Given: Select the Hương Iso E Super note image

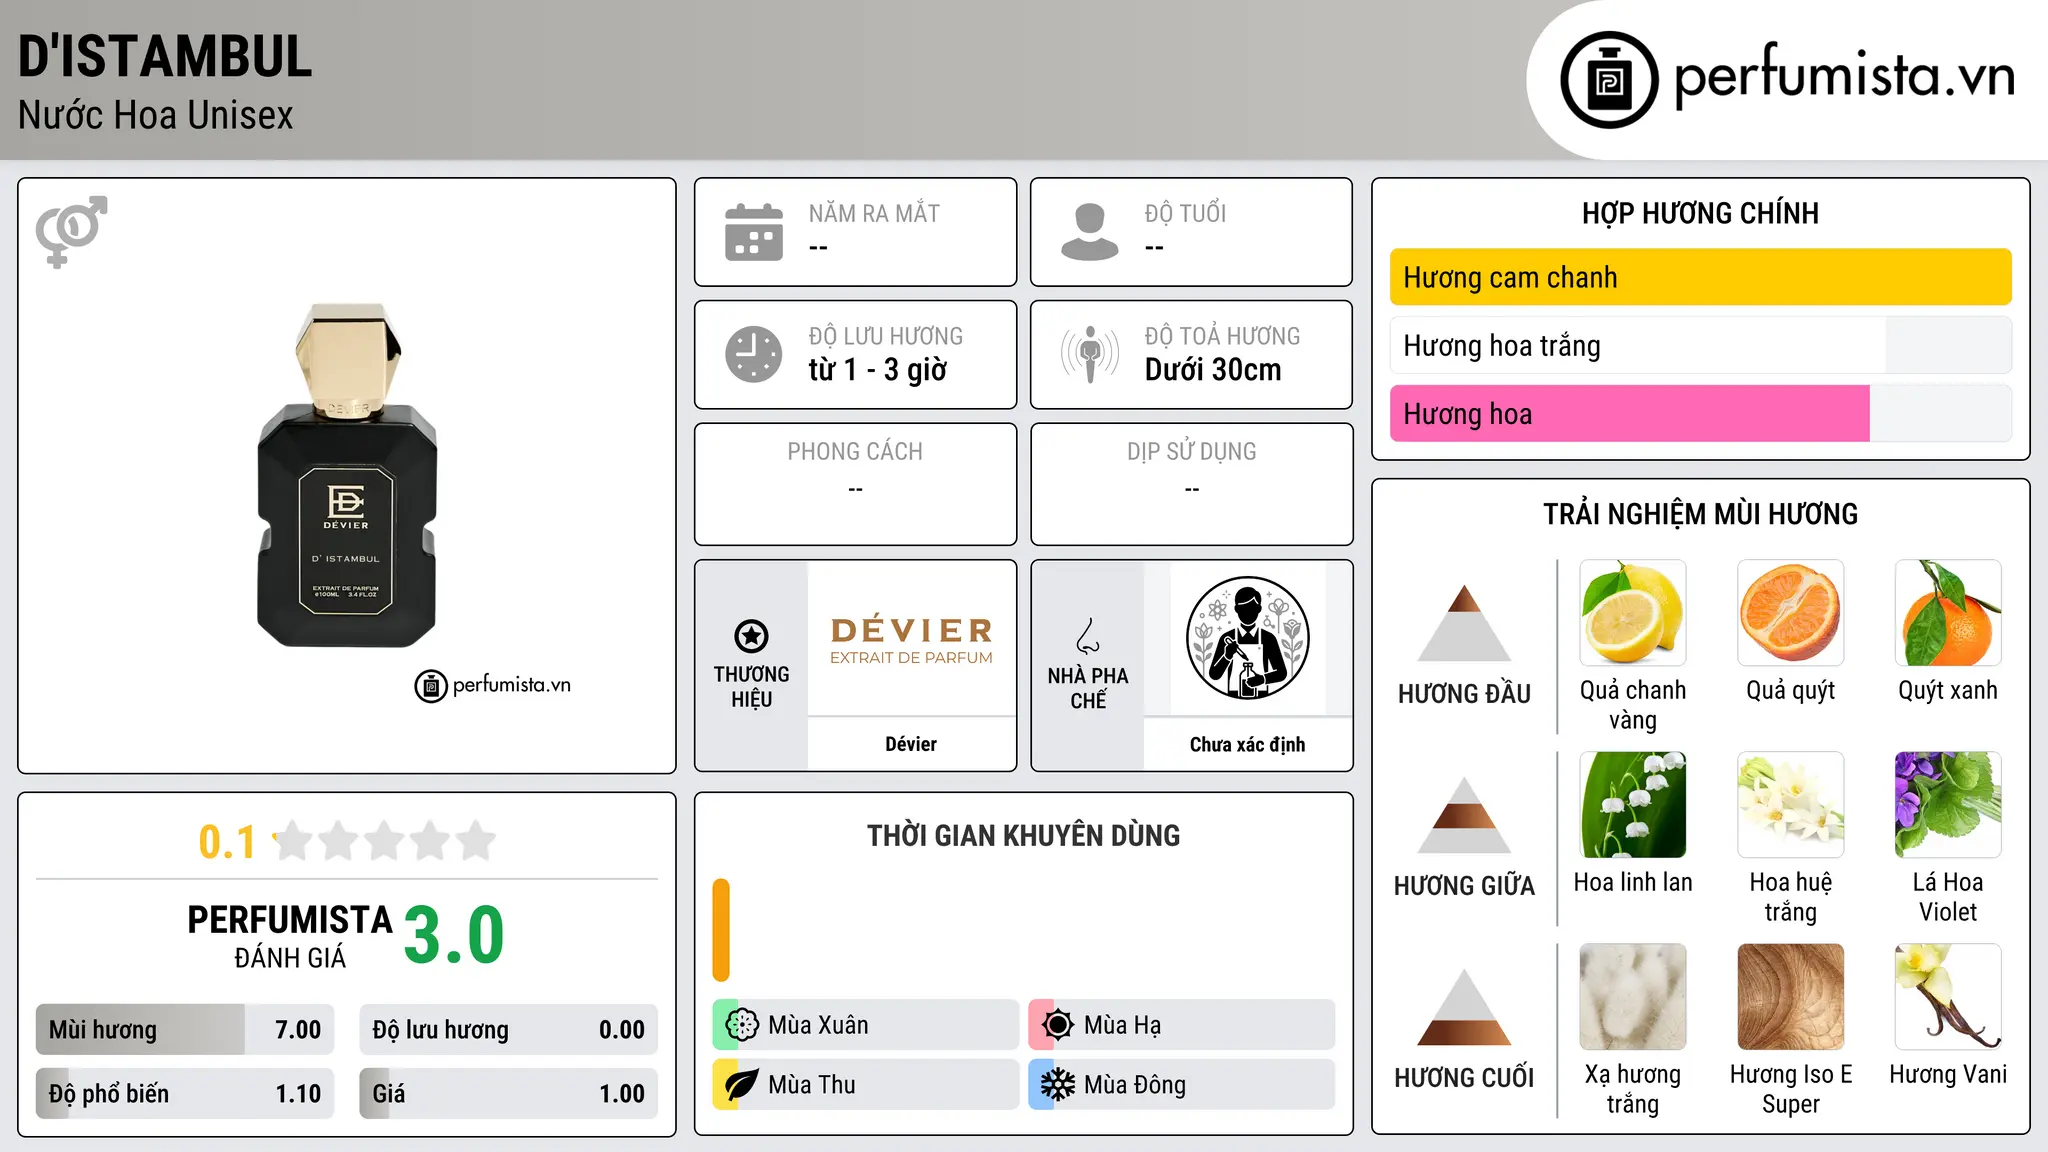Looking at the screenshot, I should click(x=1790, y=997).
